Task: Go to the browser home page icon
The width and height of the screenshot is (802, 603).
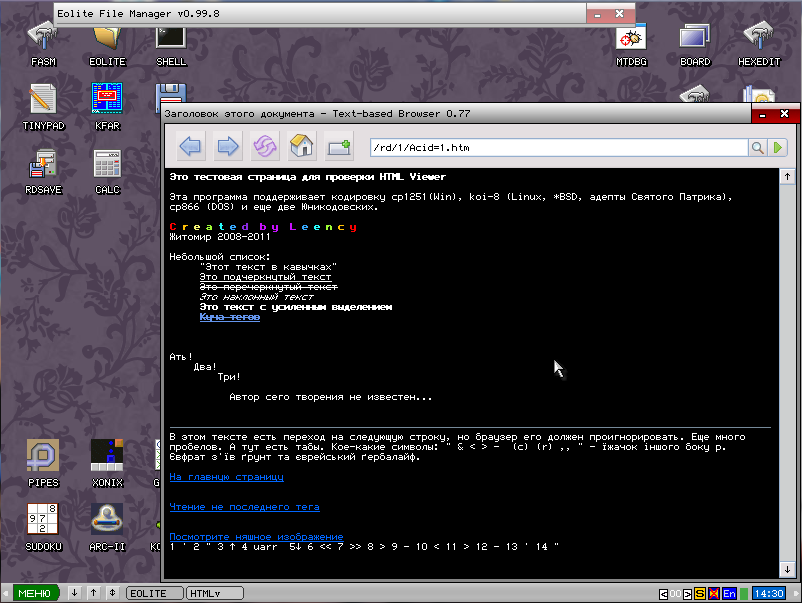Action: [301, 148]
